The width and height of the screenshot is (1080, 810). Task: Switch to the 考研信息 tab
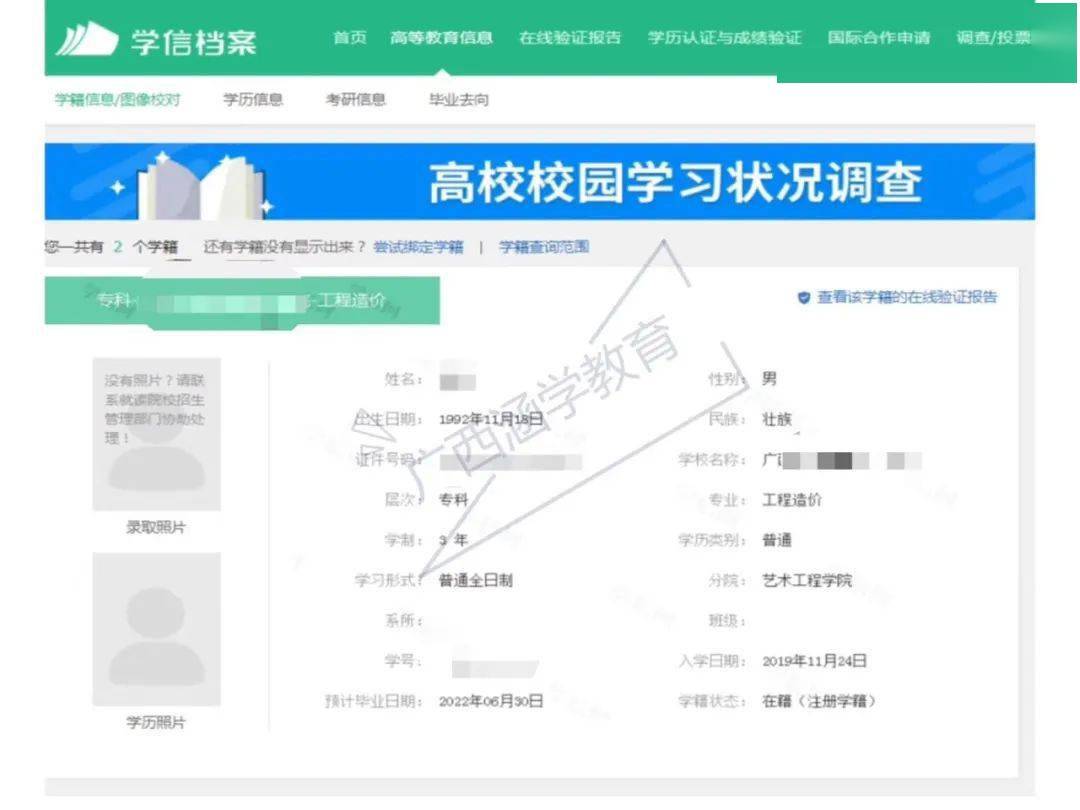click(355, 99)
